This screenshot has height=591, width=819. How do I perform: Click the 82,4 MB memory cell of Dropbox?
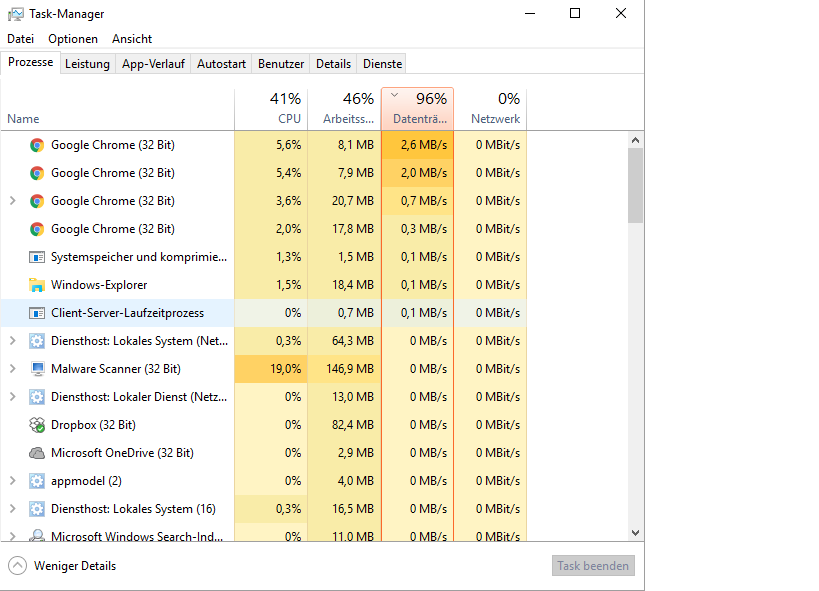click(x=345, y=425)
